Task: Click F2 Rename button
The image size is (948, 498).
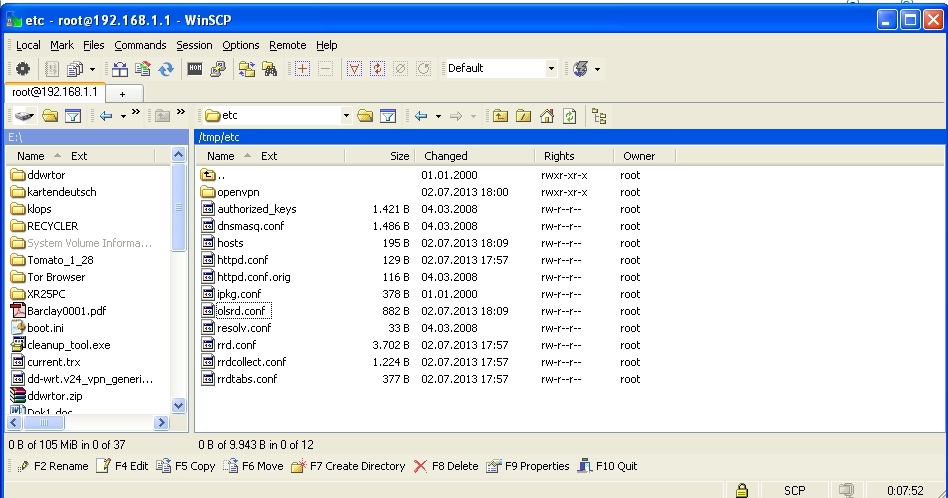Action: click(x=53, y=466)
